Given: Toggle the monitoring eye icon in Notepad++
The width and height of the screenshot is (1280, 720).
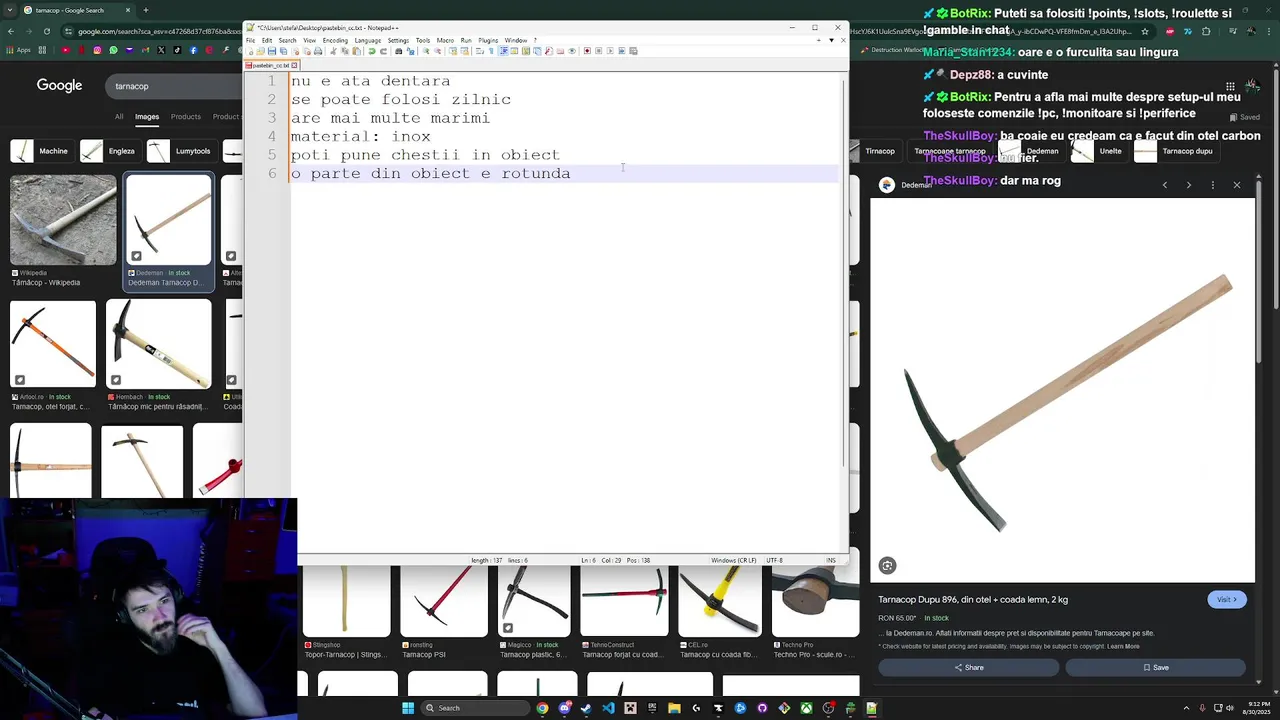Looking at the screenshot, I should (571, 50).
